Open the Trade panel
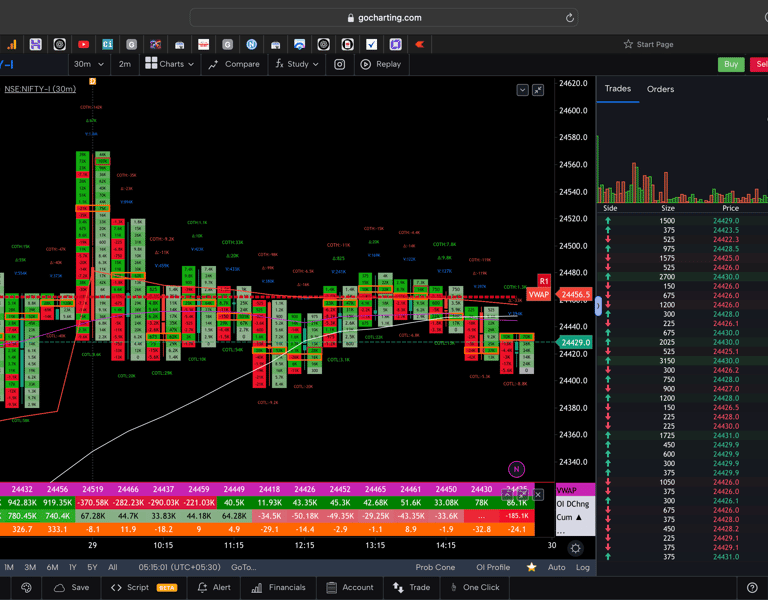Viewport: 768px width, 600px height. [411, 587]
